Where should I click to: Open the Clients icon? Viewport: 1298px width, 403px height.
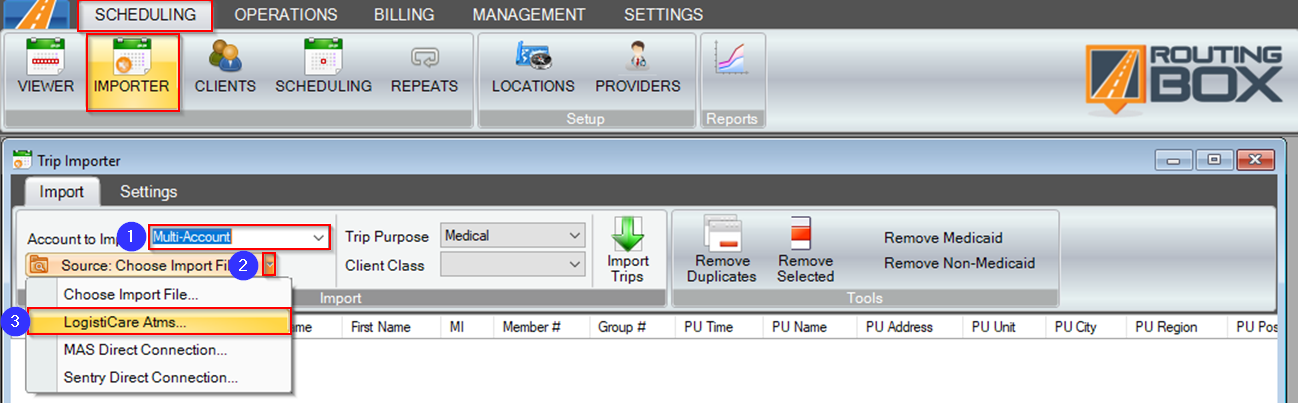tap(225, 68)
